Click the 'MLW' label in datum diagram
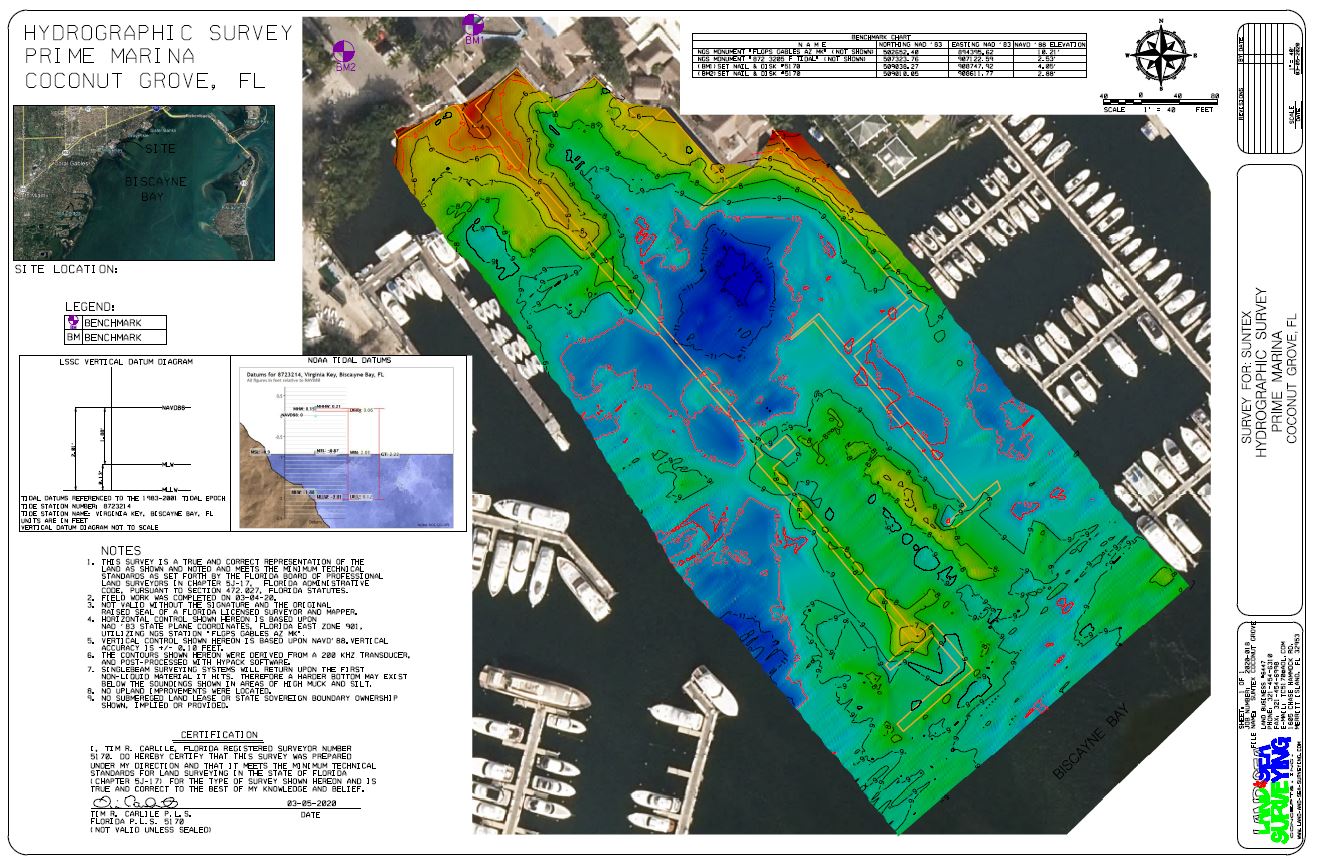This screenshot has width=1319, height=864. pos(168,464)
